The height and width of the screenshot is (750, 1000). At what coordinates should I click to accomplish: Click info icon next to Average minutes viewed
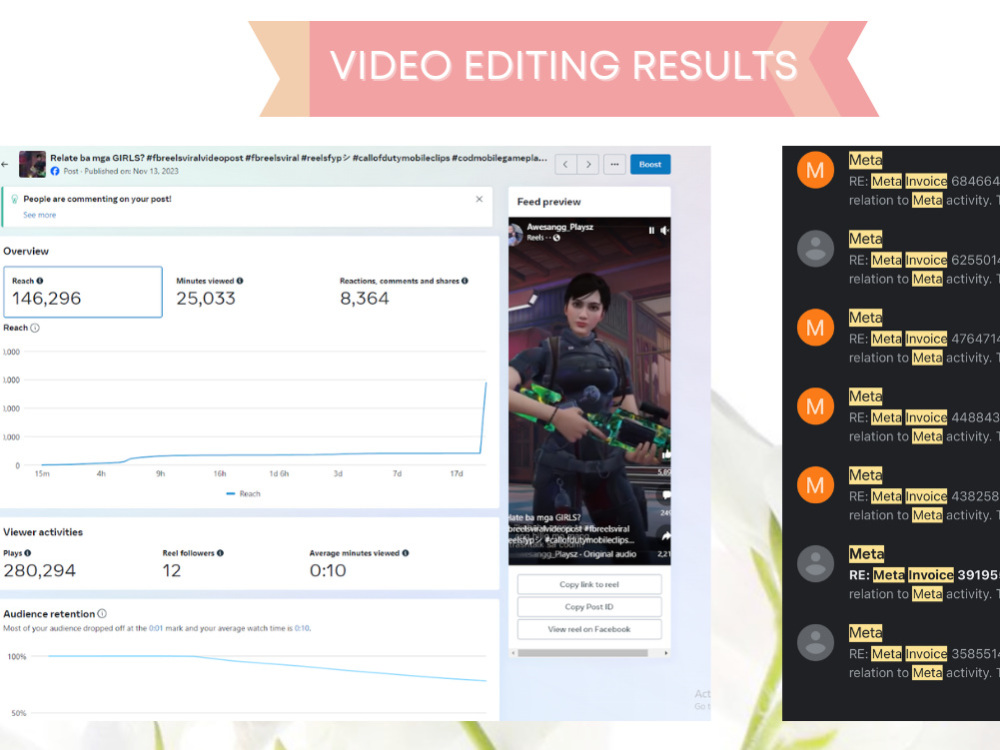click(406, 553)
